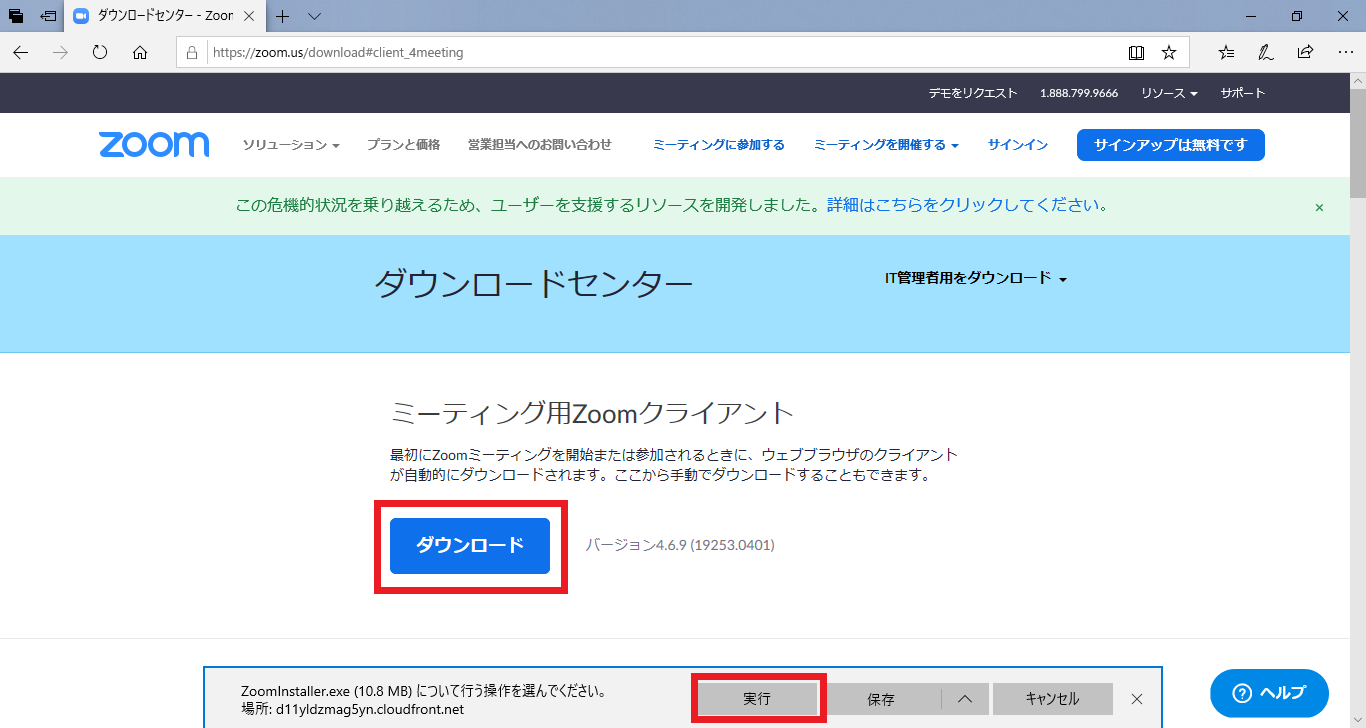This screenshot has width=1366, height=728.
Task: Click the blue ダウンロード button
Action: [x=470, y=546]
